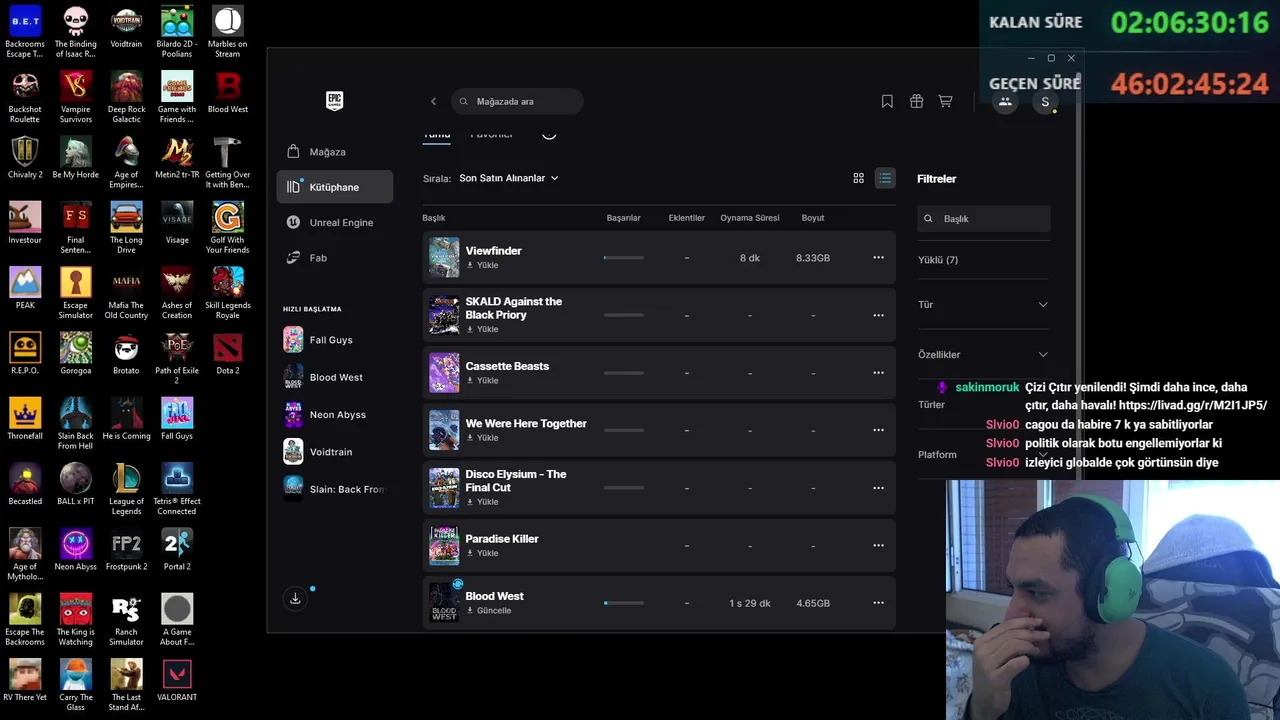Screen dimensions: 1280x720
Task: Select Brotato desktop icon
Action: click(x=126, y=354)
